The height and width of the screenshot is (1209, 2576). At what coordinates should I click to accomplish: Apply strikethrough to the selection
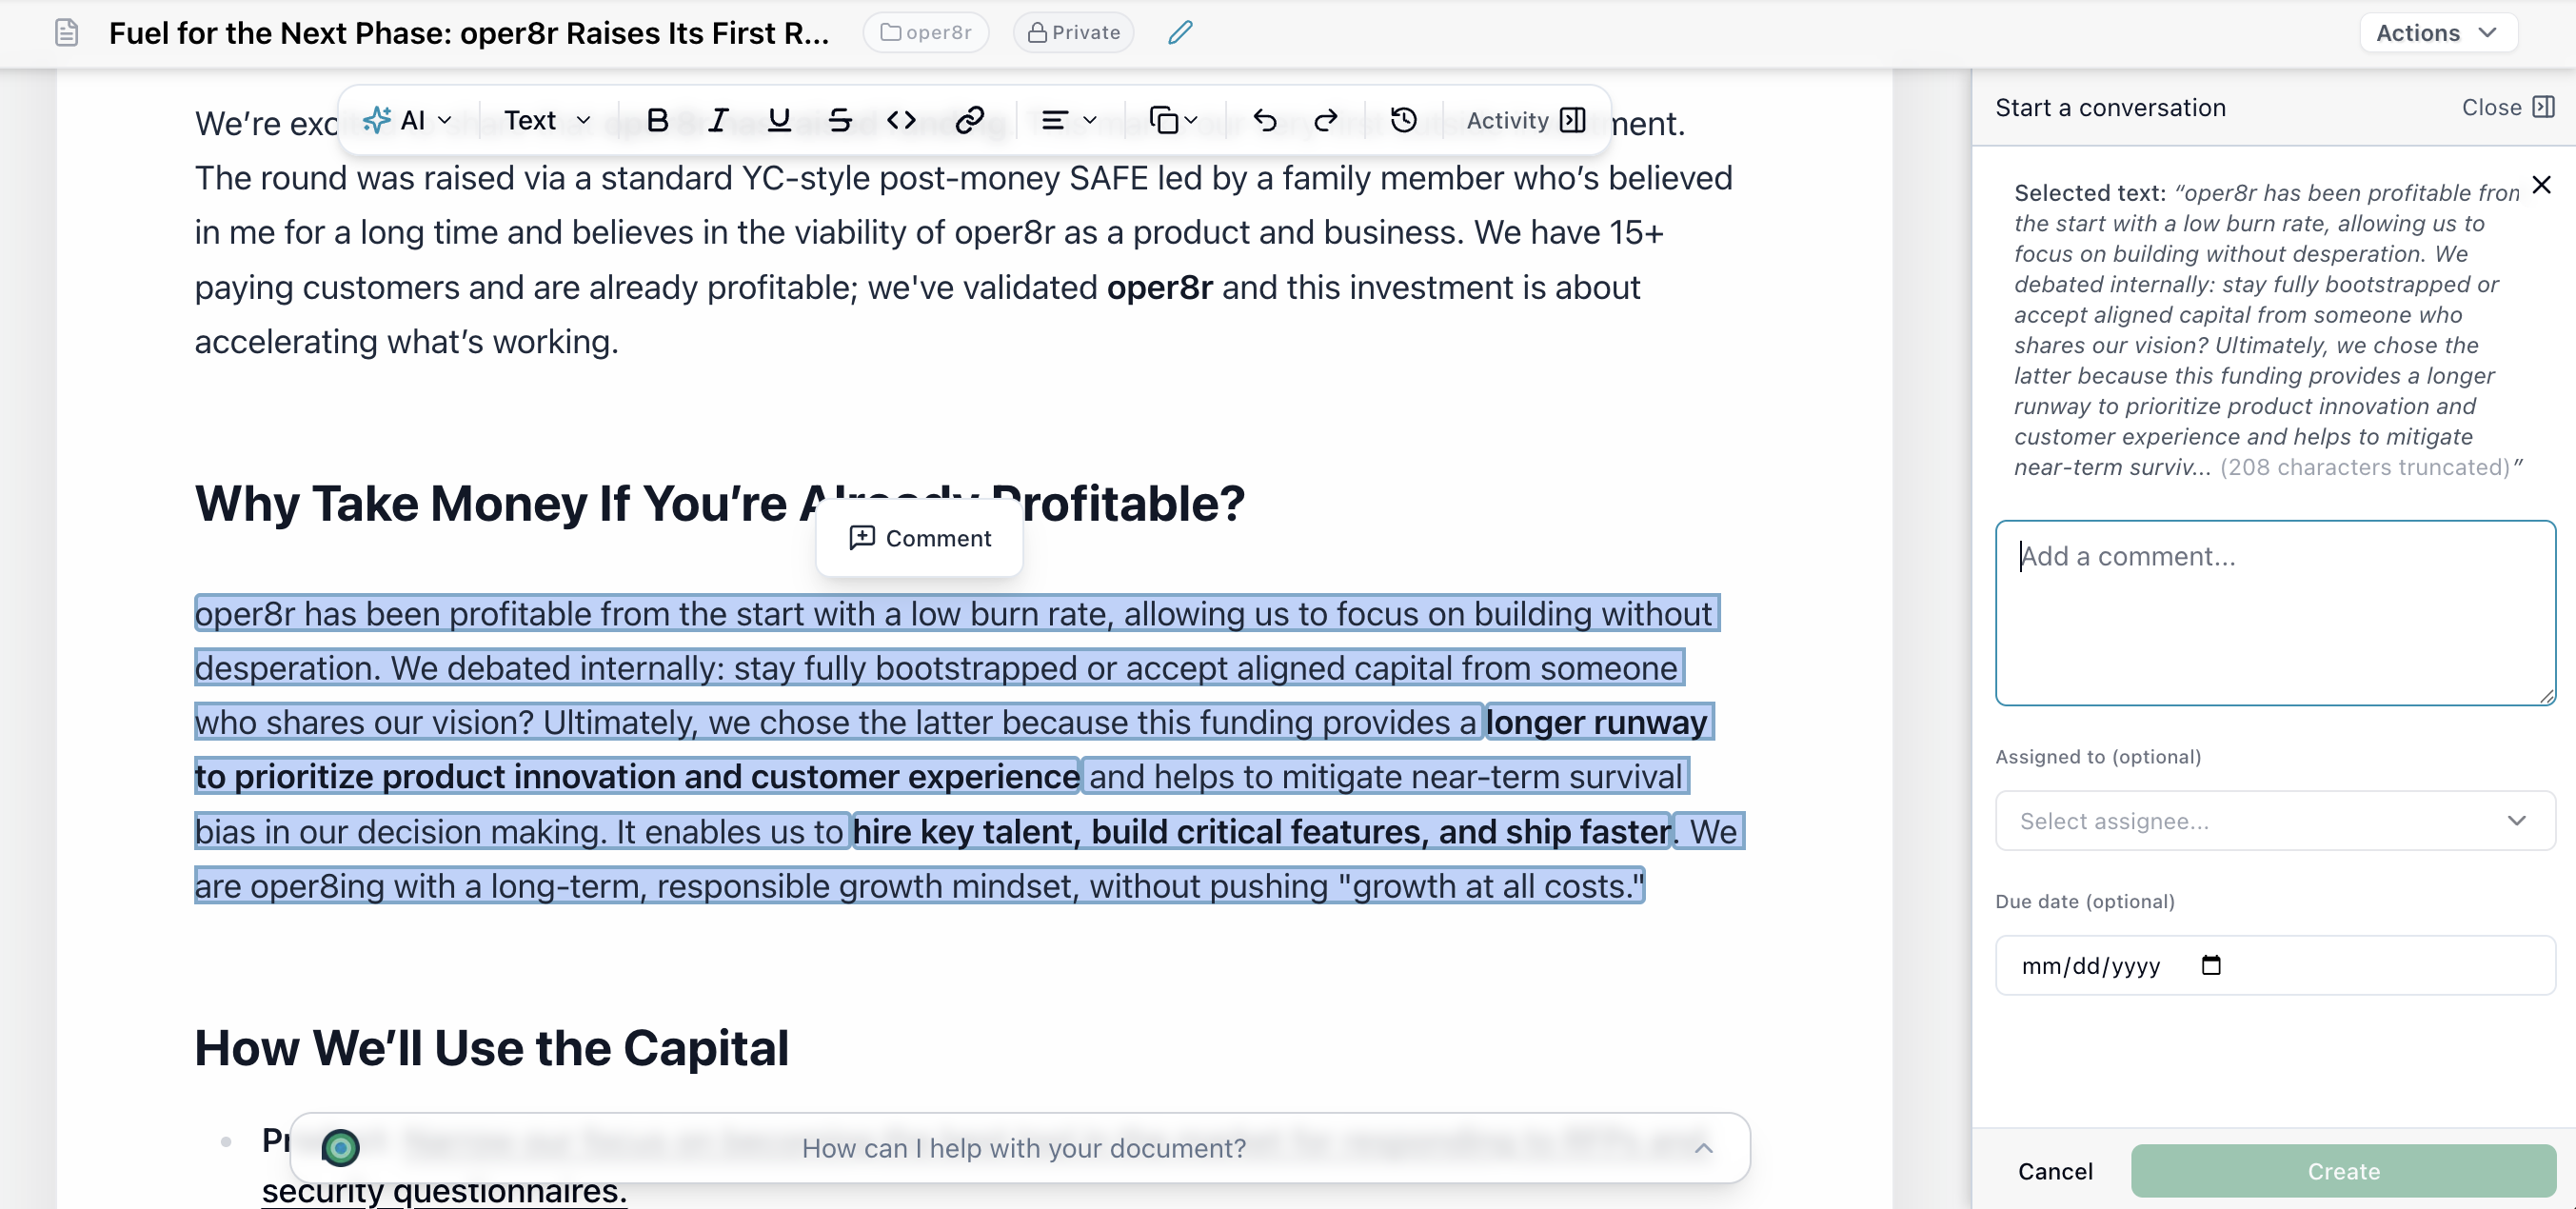point(840,120)
